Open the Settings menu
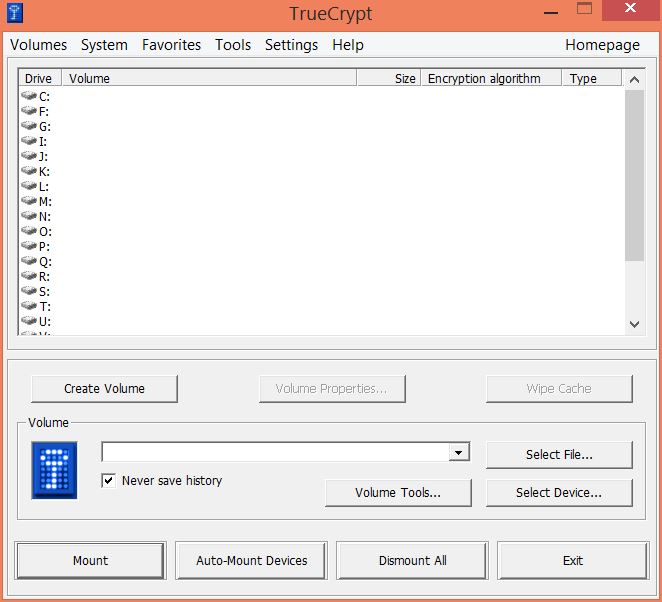This screenshot has height=602, width=662. [x=291, y=45]
